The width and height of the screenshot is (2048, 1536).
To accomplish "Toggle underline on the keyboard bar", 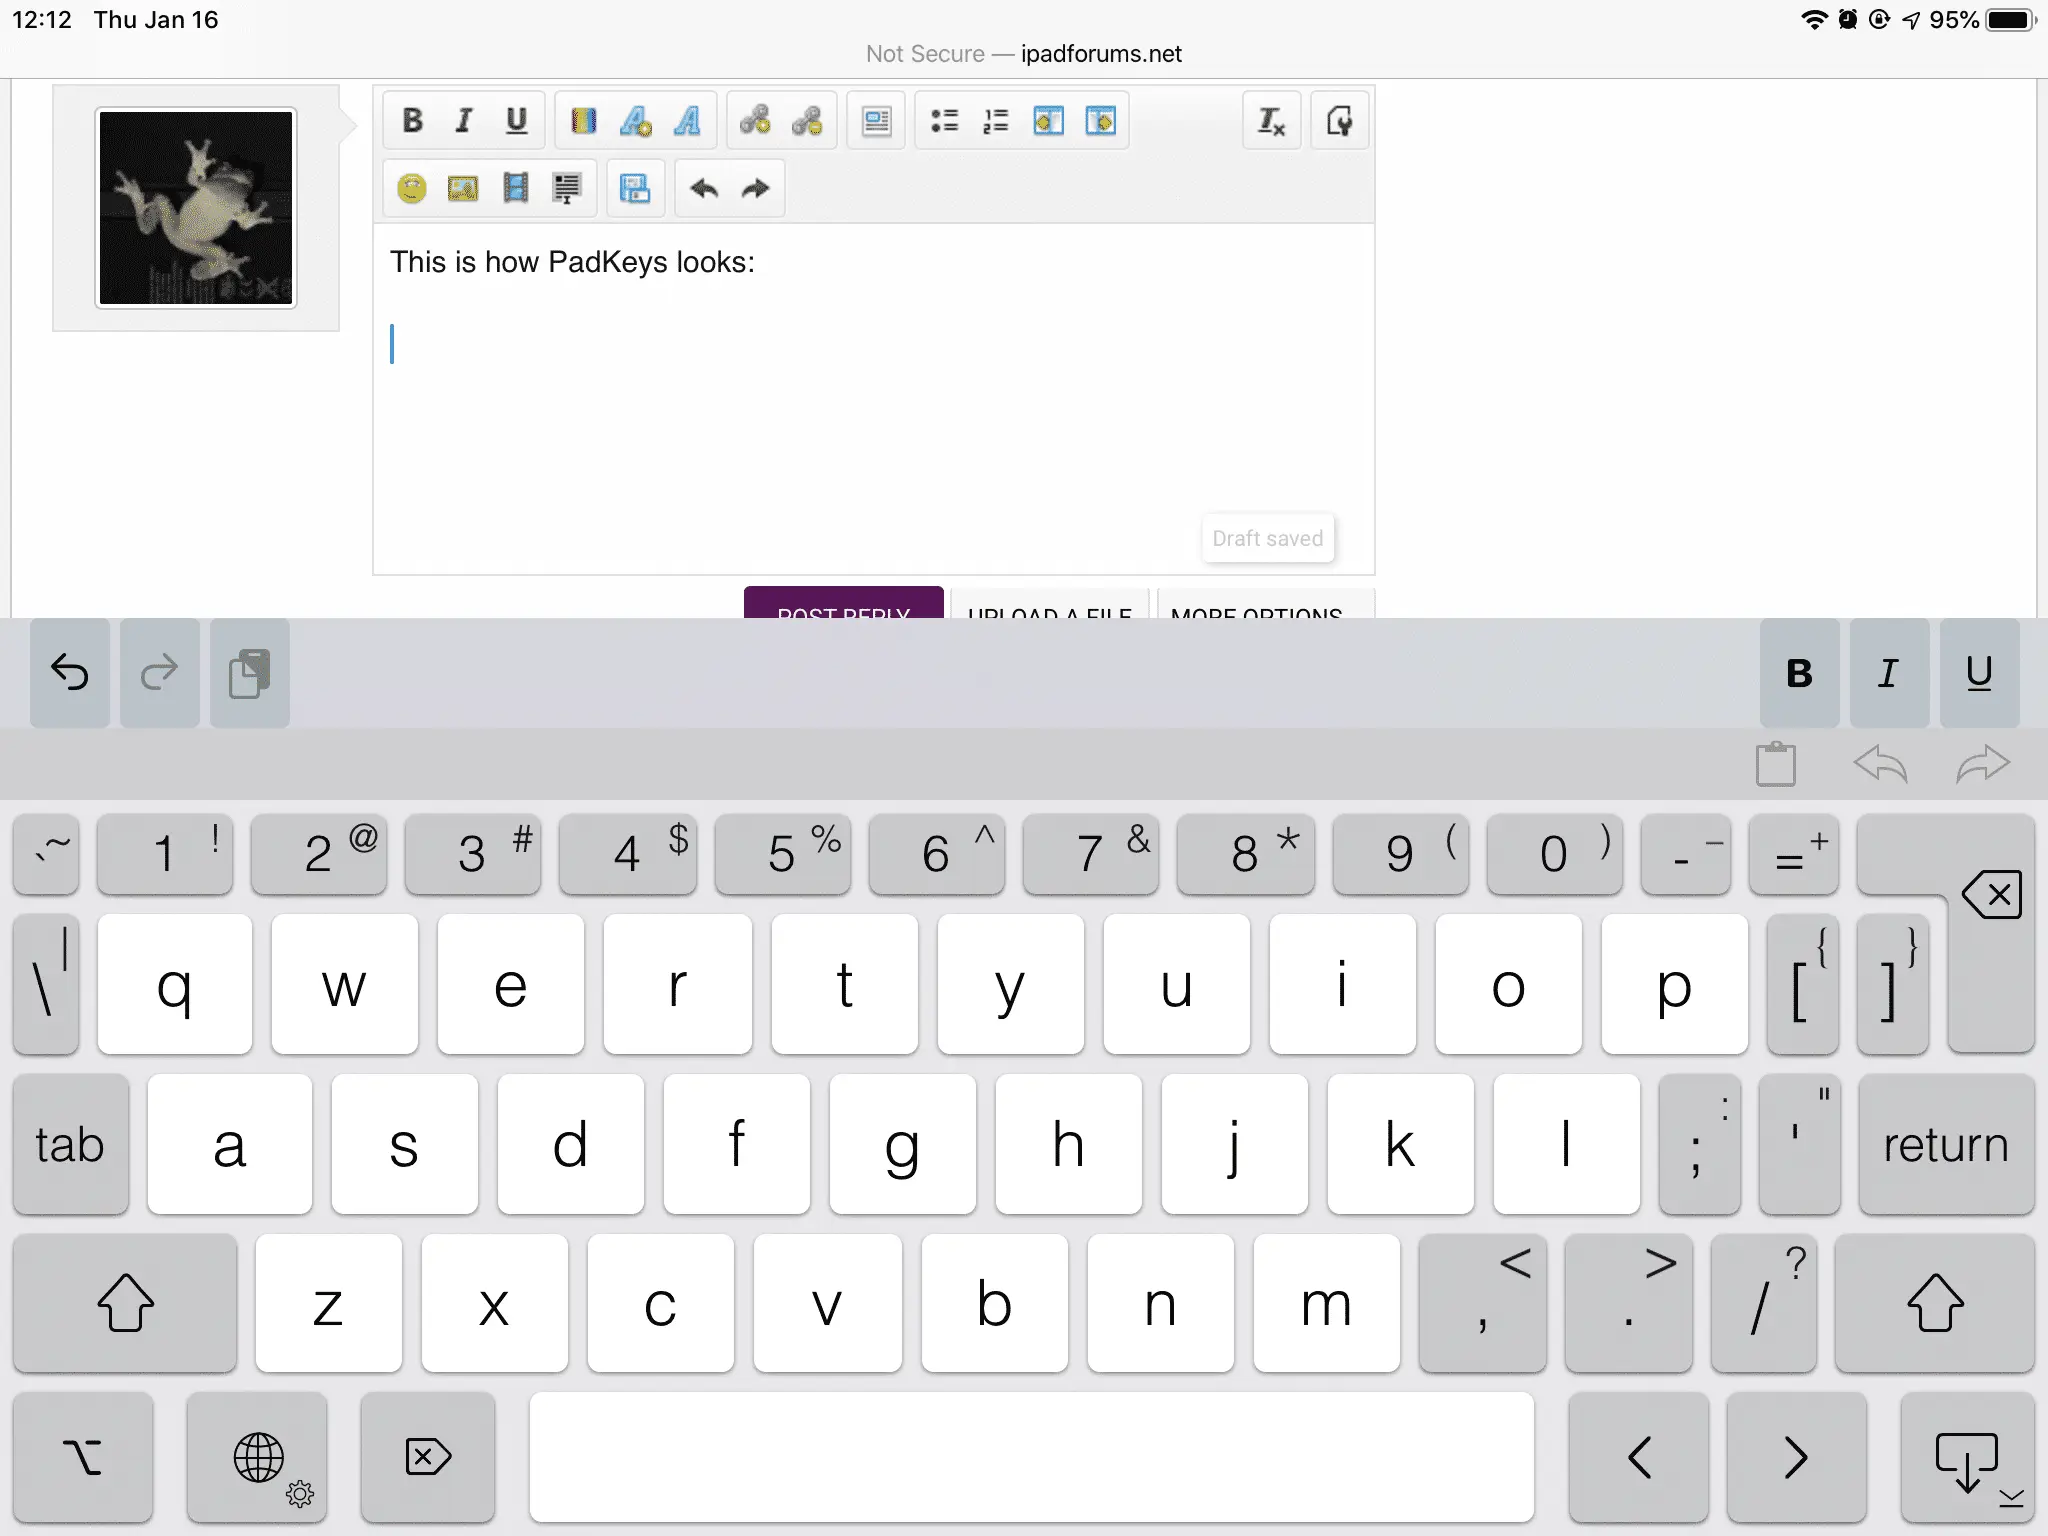I will tap(1978, 673).
